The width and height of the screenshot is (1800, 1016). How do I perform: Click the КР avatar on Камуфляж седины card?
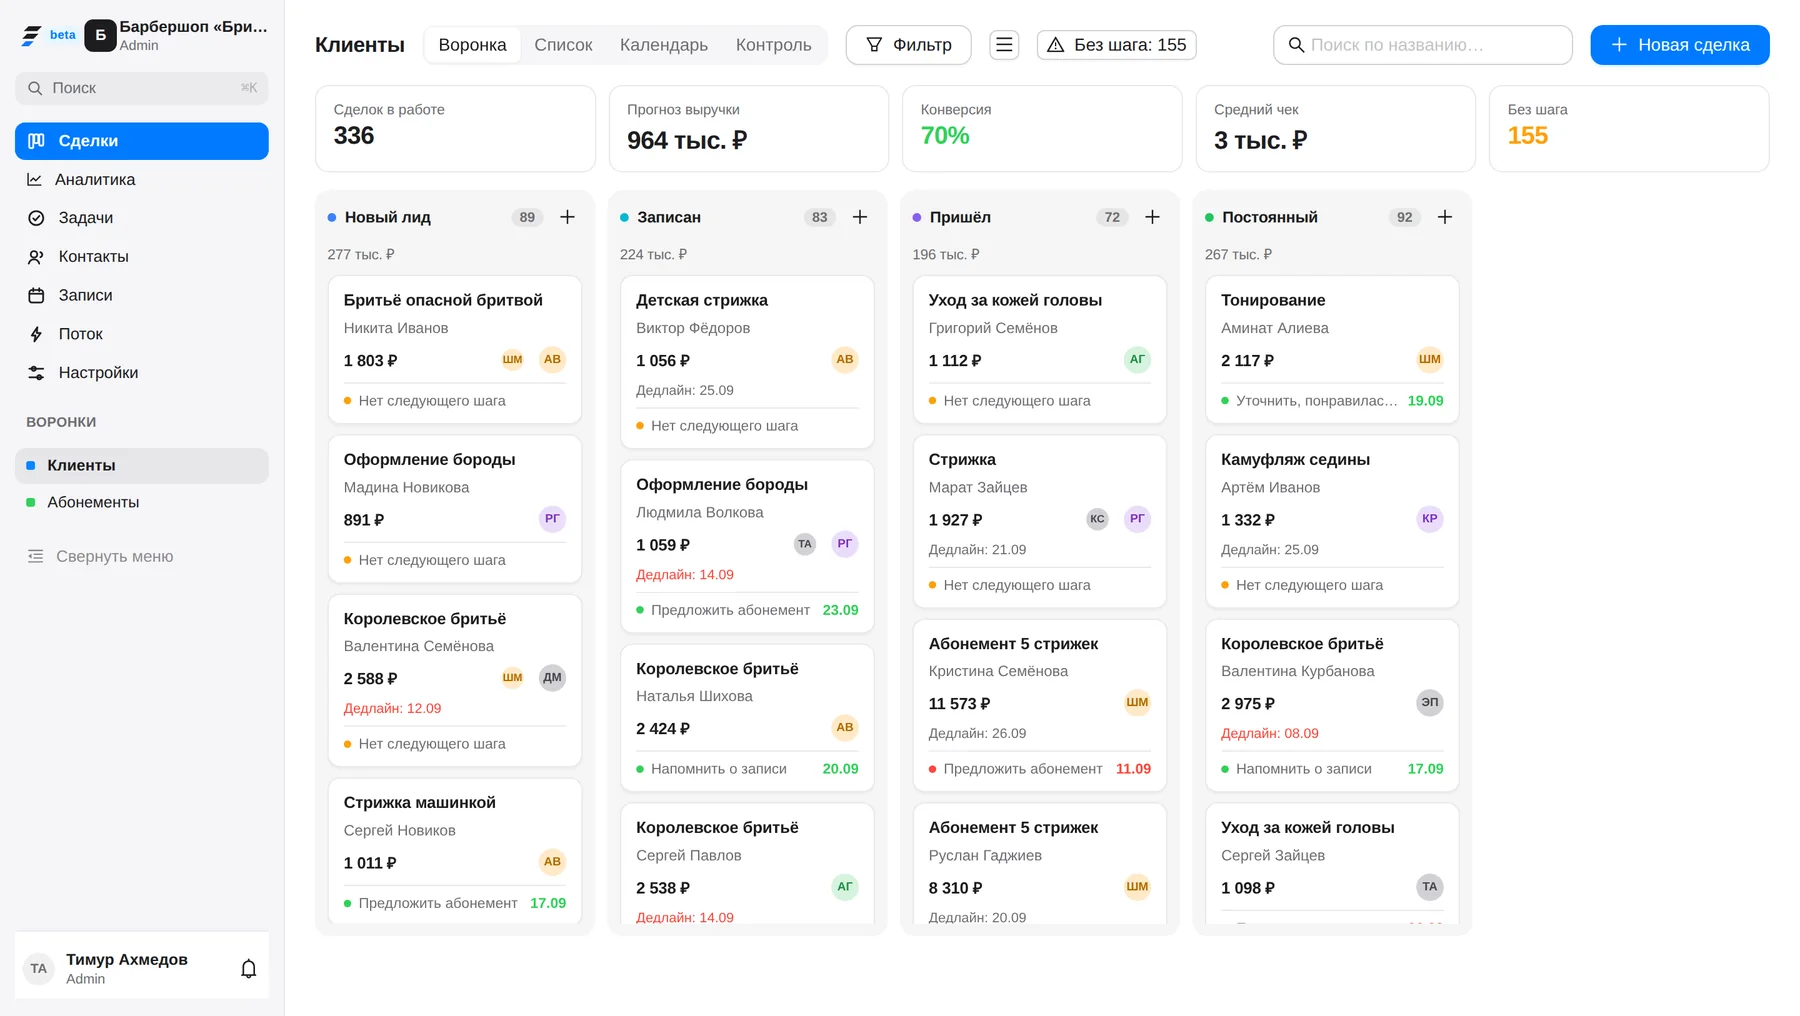tap(1430, 519)
